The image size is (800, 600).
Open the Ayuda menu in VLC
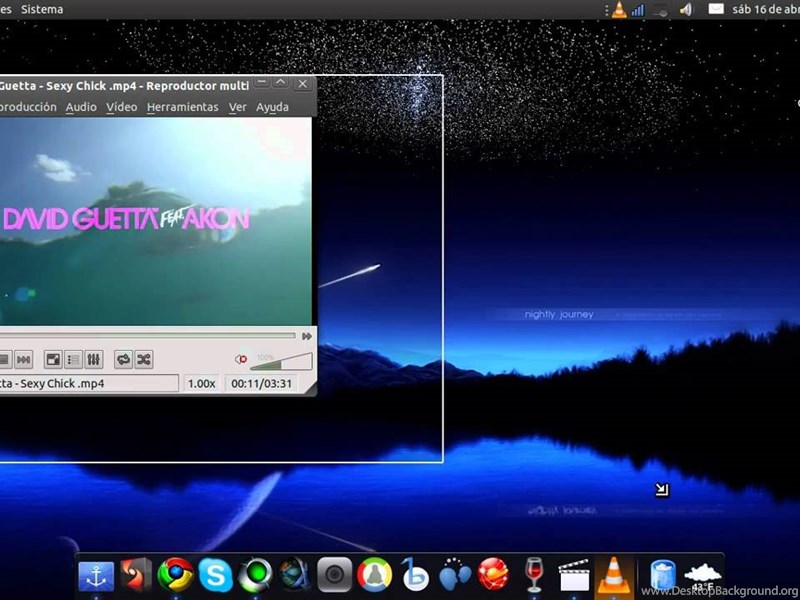[272, 107]
